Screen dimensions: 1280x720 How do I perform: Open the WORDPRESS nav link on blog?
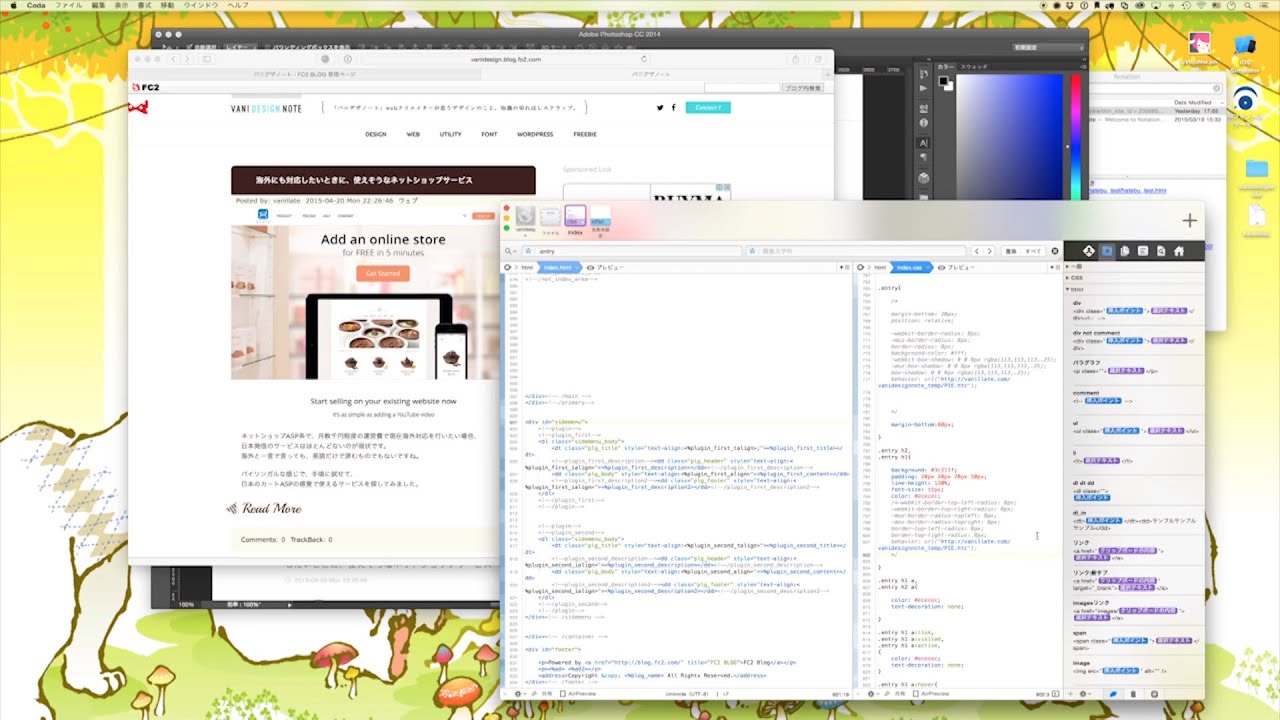point(535,134)
